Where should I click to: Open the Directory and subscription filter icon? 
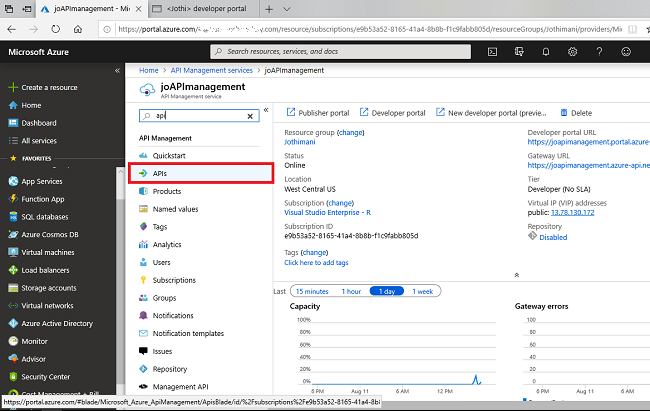[x=519, y=52]
